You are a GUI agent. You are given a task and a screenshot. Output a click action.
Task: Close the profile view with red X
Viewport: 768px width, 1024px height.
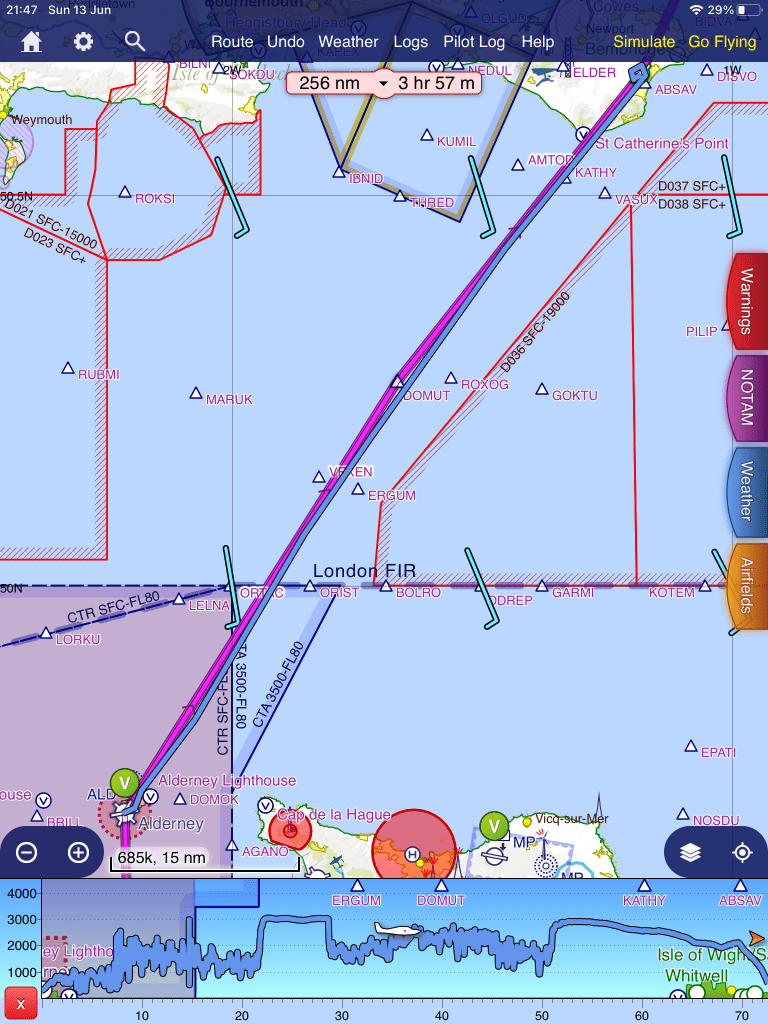point(21,1003)
